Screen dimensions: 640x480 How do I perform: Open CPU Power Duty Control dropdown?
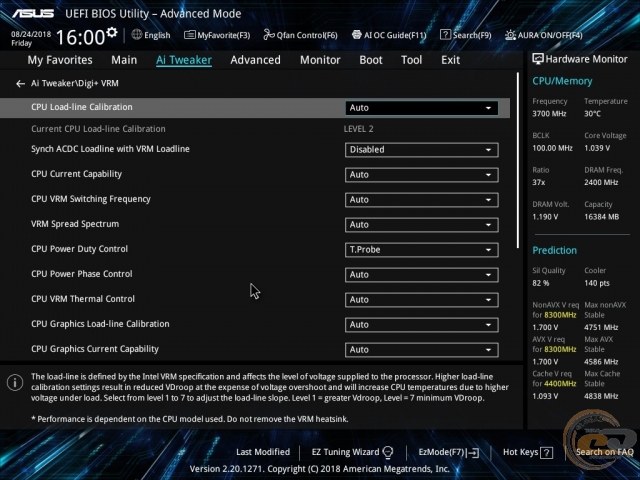(421, 250)
